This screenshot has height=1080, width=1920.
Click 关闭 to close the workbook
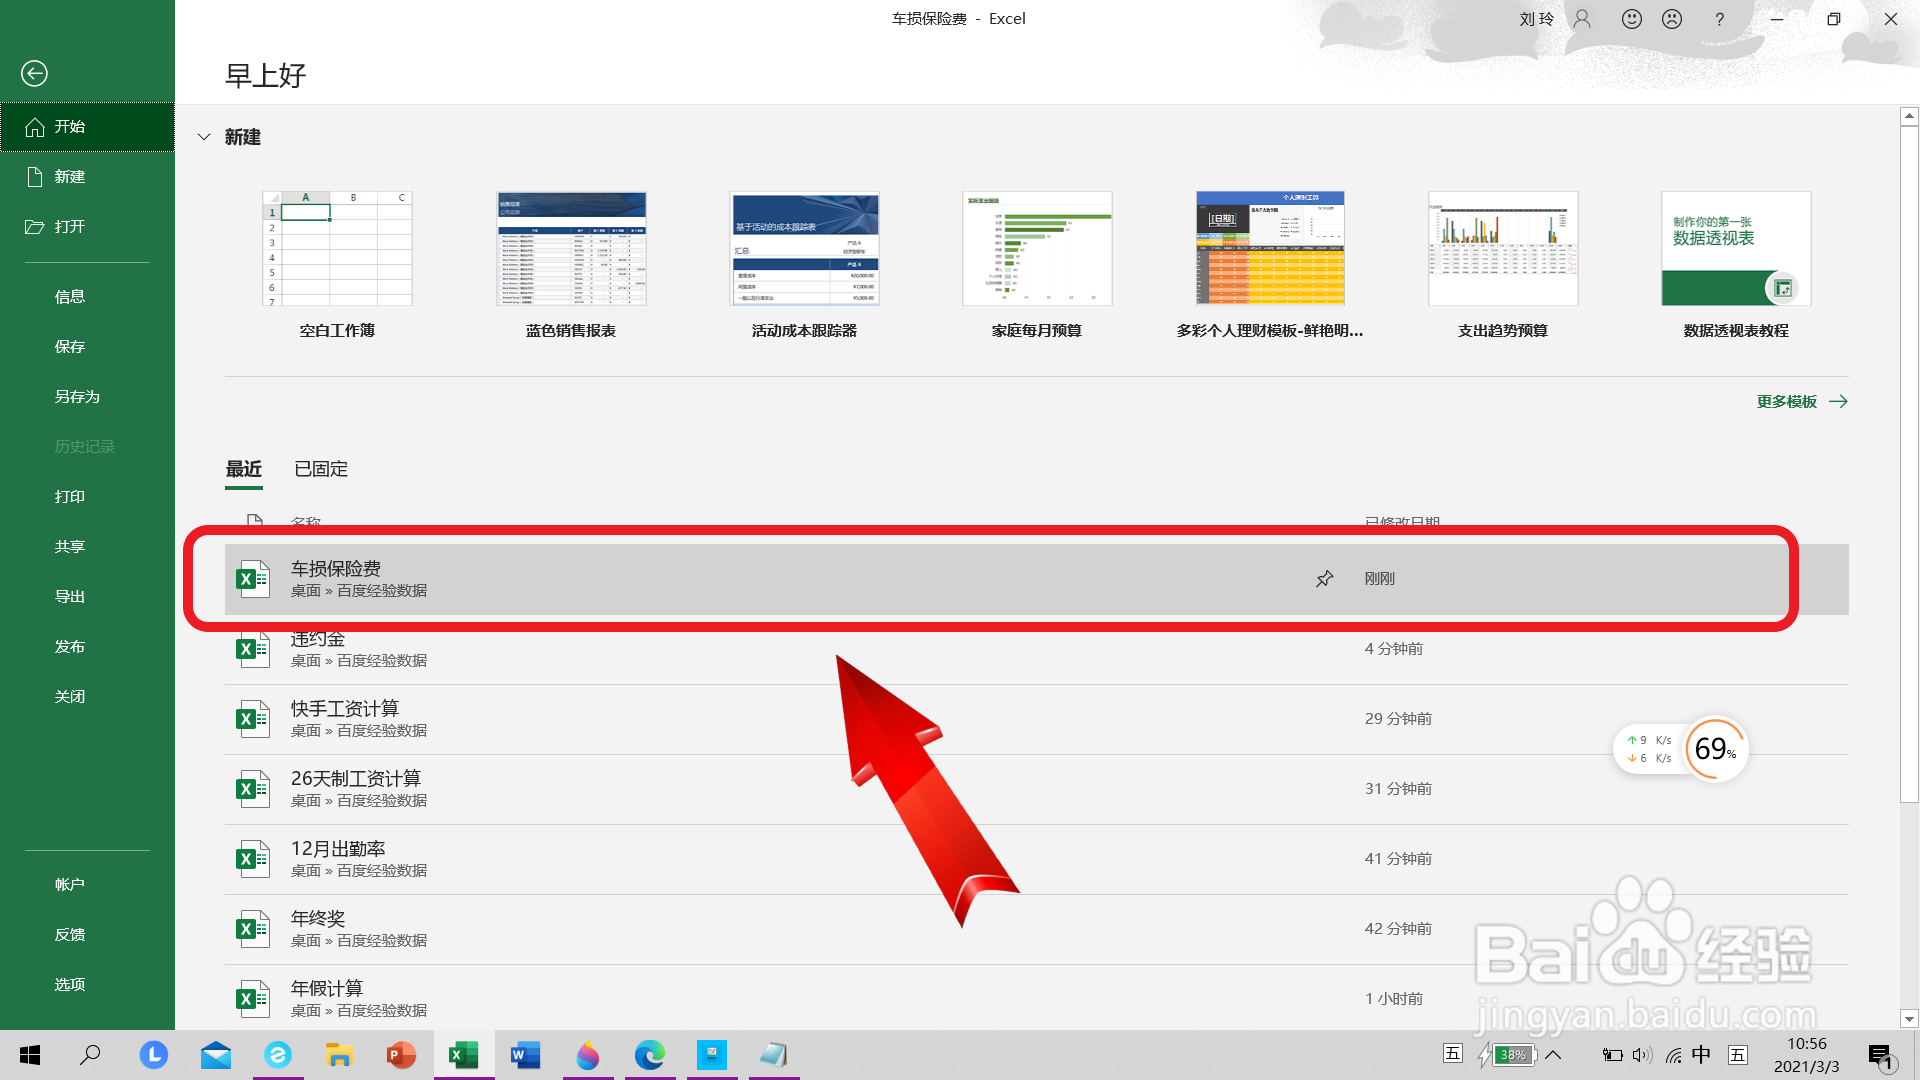(87, 697)
